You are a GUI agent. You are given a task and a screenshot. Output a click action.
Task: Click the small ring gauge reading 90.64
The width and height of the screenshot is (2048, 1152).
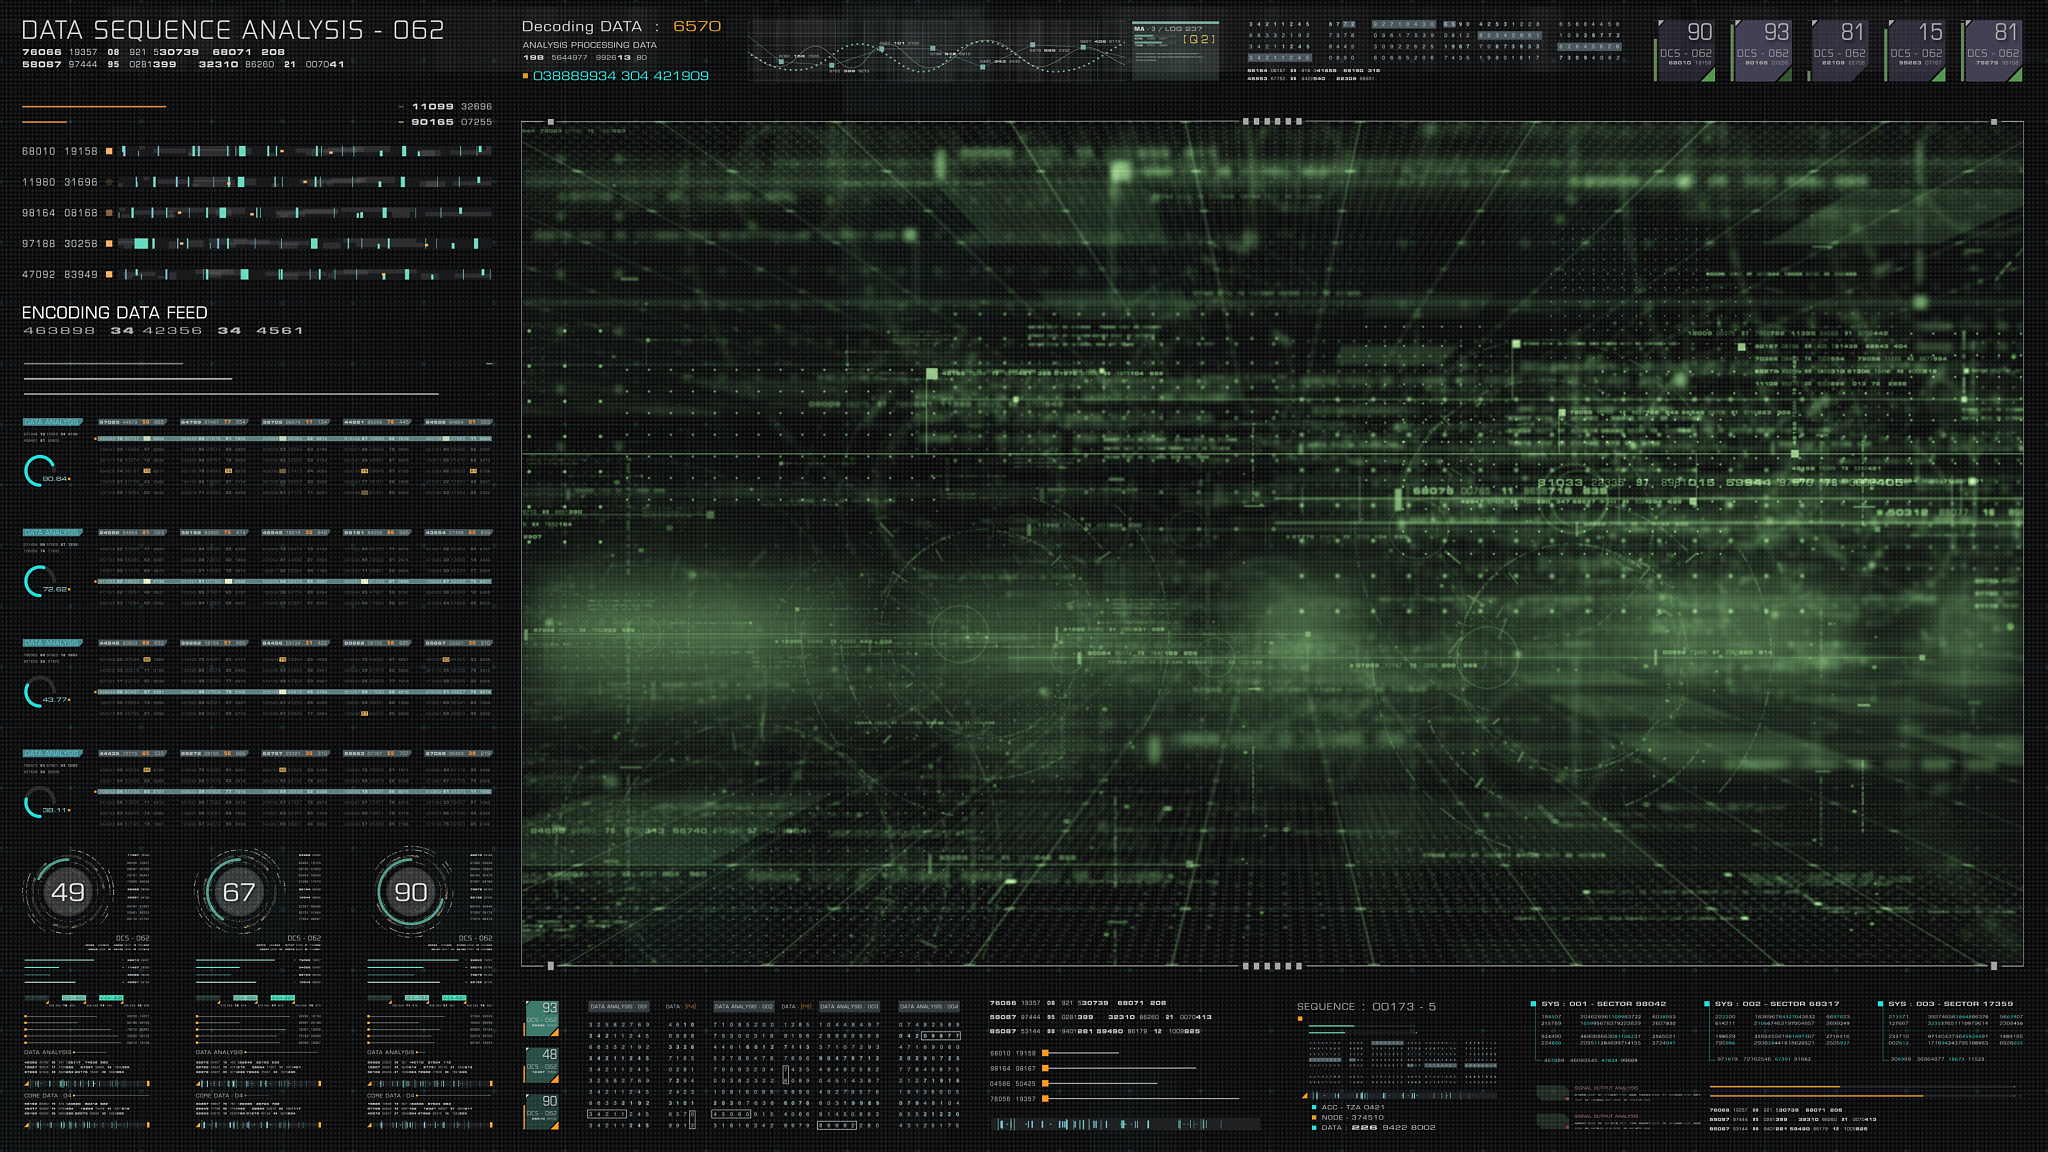tap(40, 471)
